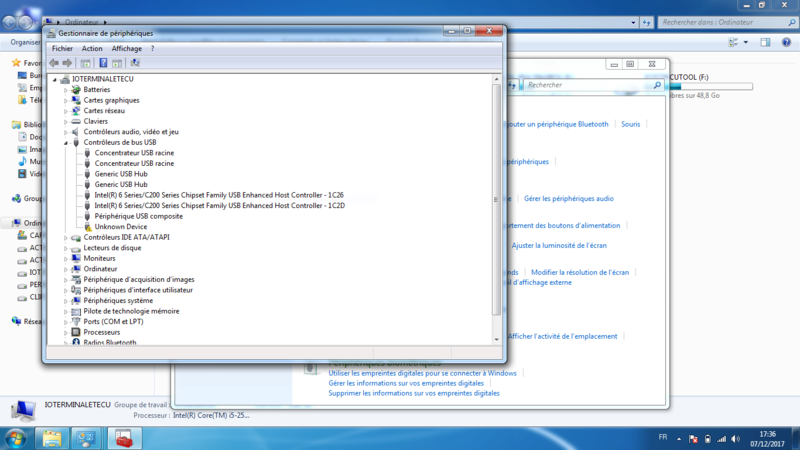Click the blue help icon in Device Manager toolbar
The image size is (800, 450).
[103, 63]
